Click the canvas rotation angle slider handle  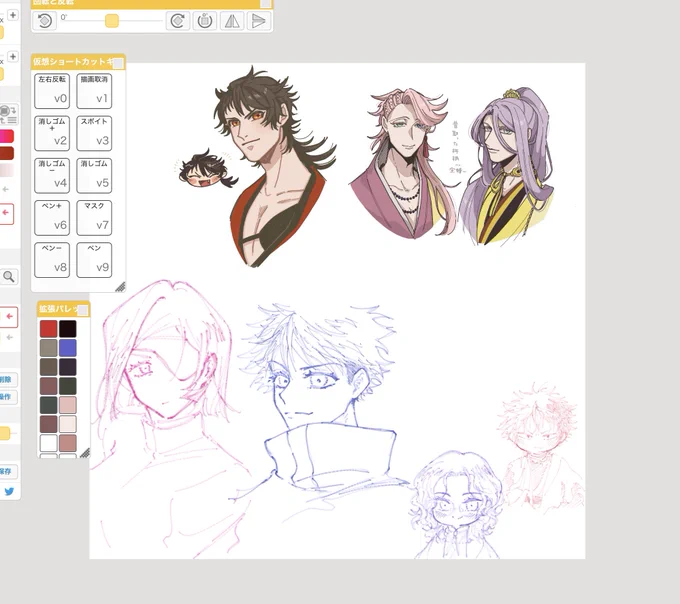pyautogui.click(x=112, y=21)
